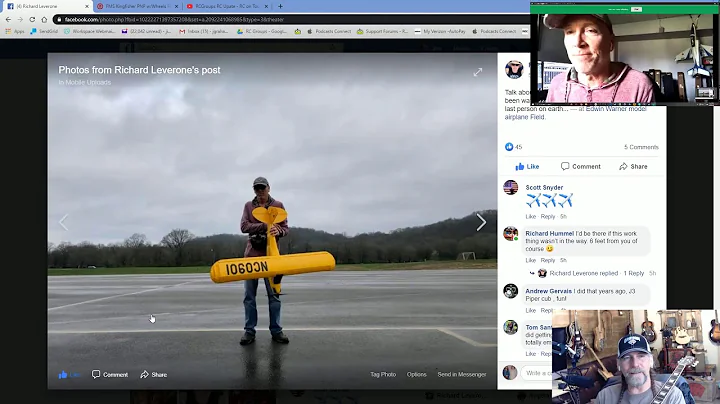Close the RCGroups YouTube tab
Screen dimensions: 720x404
[x=266, y=6]
